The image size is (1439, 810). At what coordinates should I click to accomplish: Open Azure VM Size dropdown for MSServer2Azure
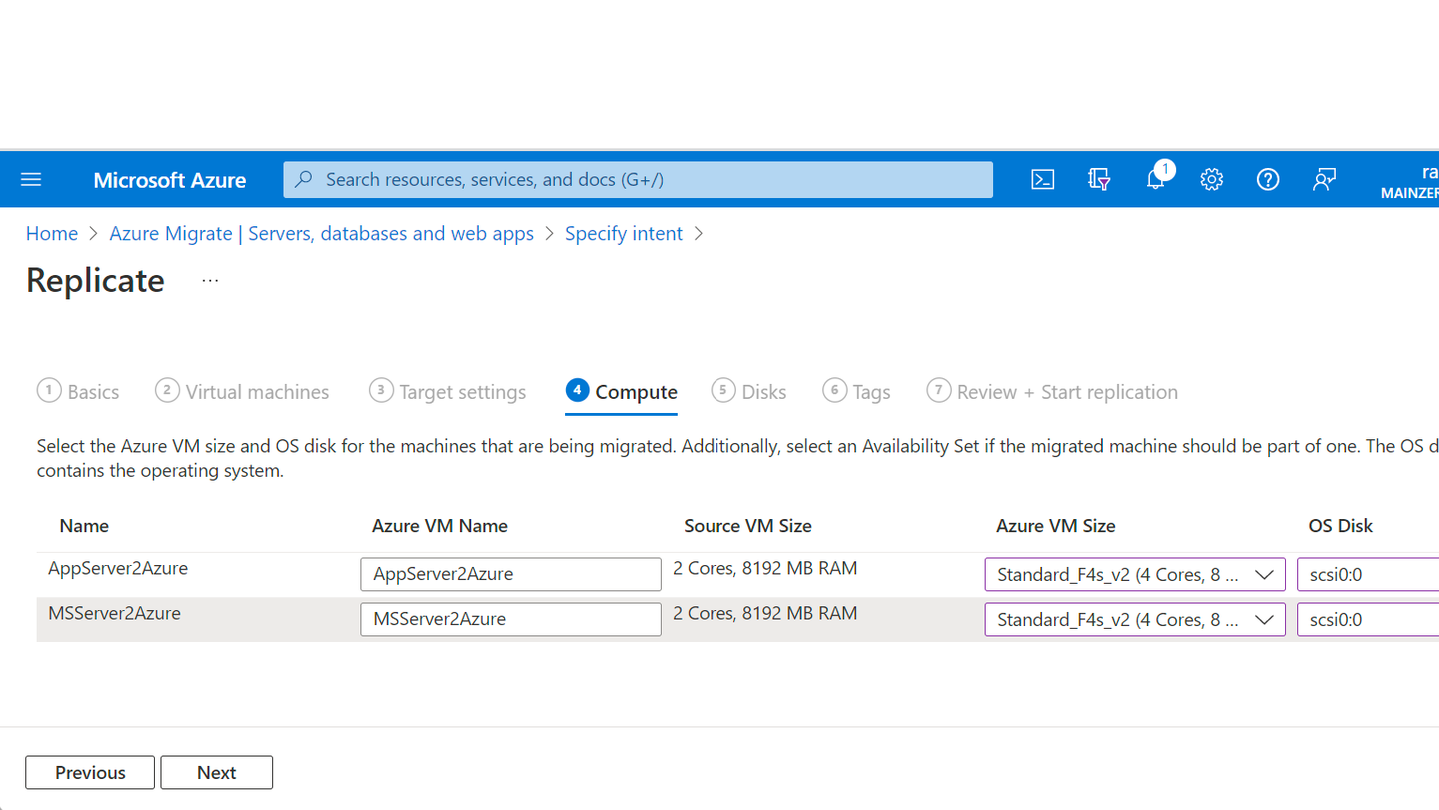(x=1135, y=619)
